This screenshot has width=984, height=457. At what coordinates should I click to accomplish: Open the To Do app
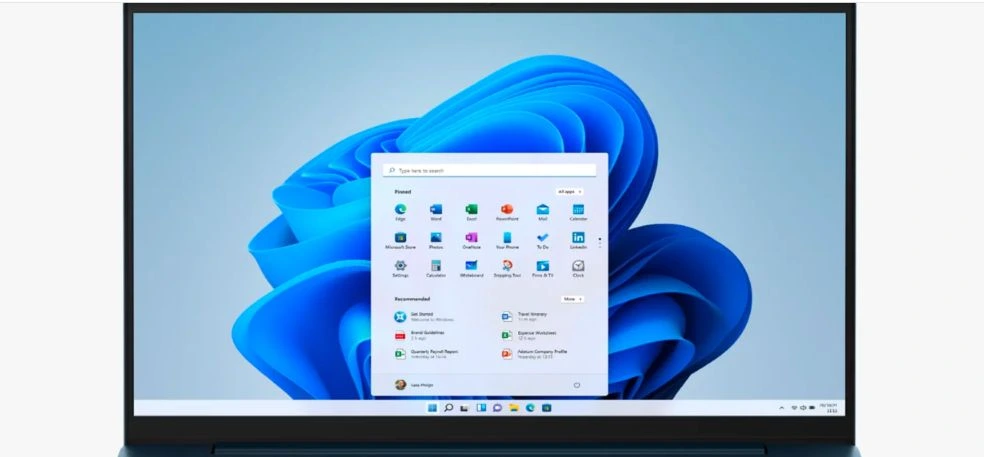pos(542,240)
